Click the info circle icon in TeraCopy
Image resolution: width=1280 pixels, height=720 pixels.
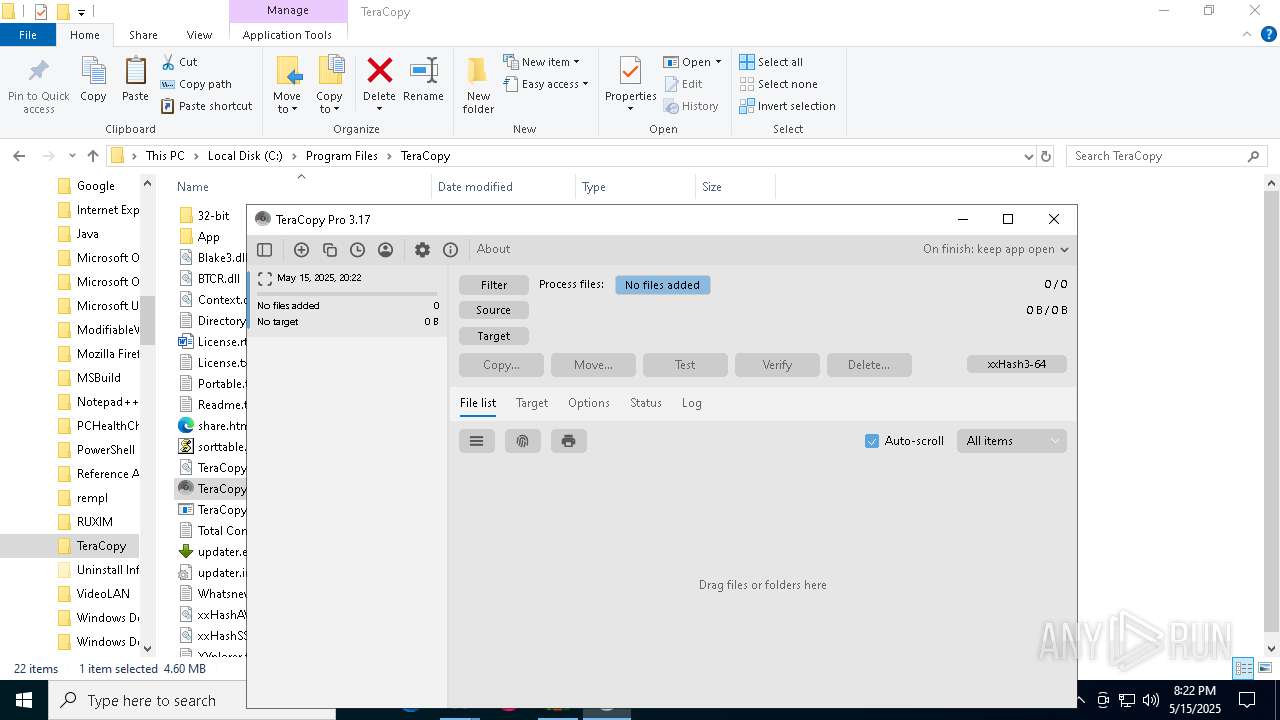tap(450, 250)
